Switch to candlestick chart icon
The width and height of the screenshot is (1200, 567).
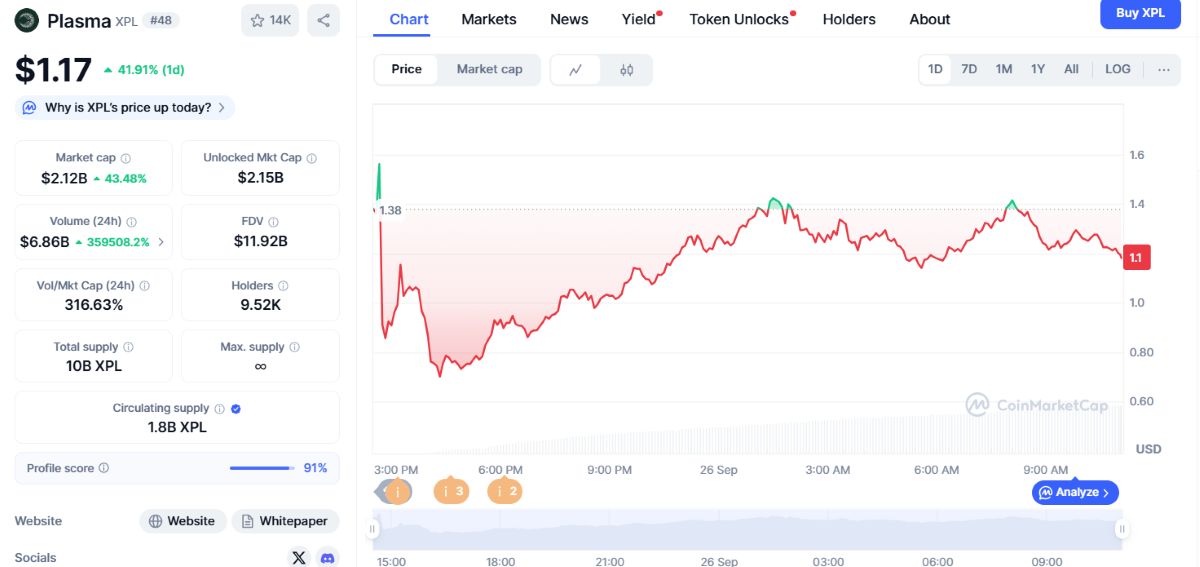627,70
